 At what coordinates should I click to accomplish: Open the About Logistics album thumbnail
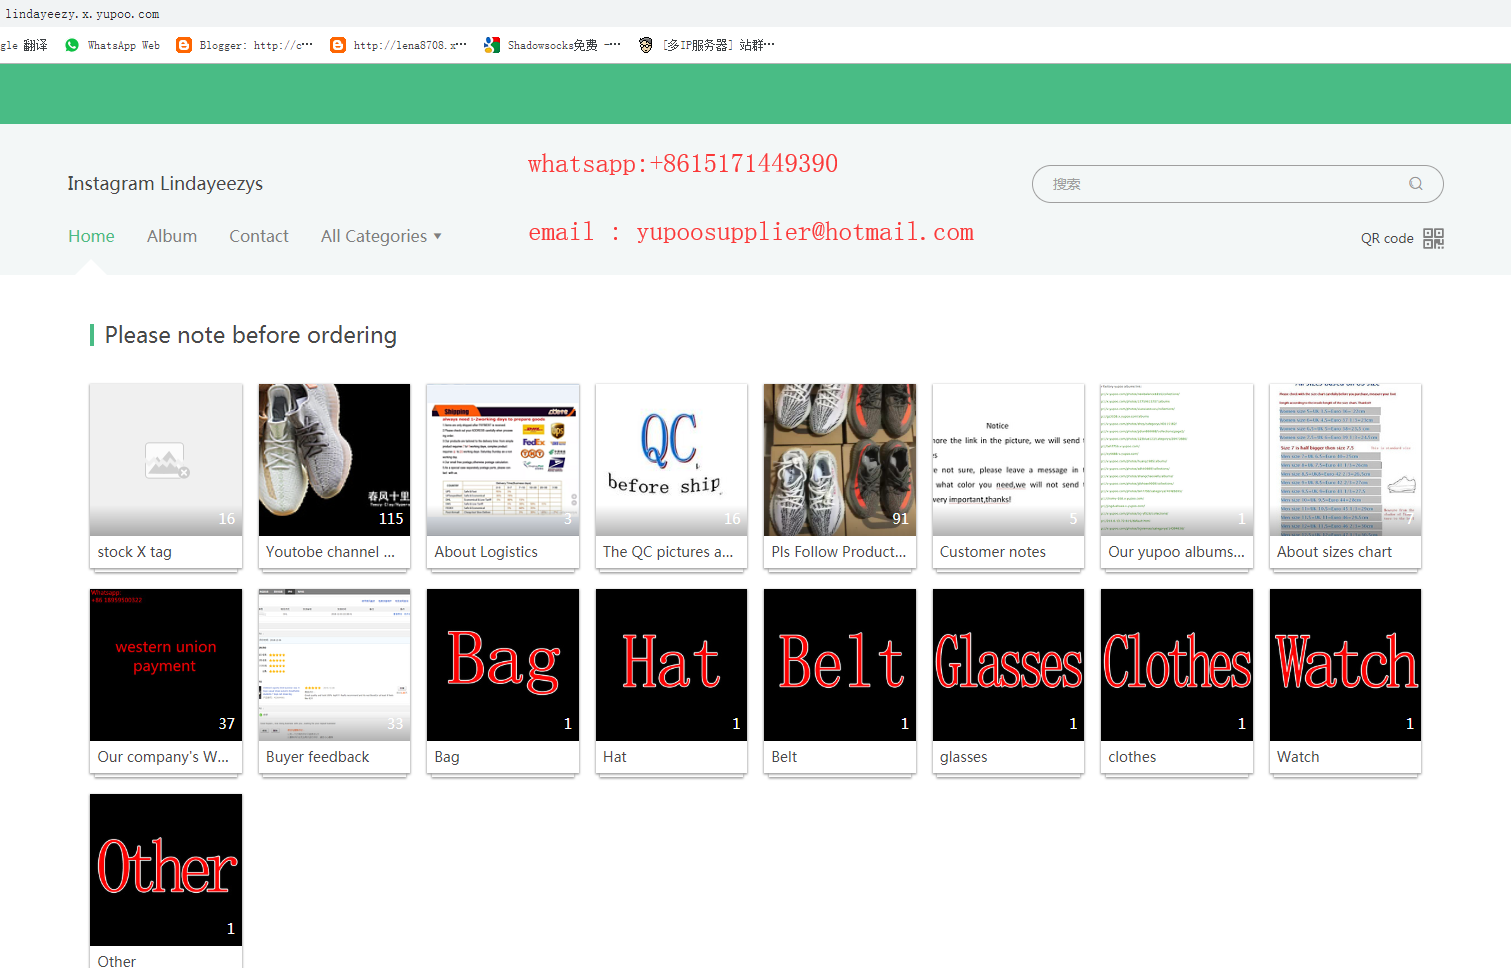[503, 460]
